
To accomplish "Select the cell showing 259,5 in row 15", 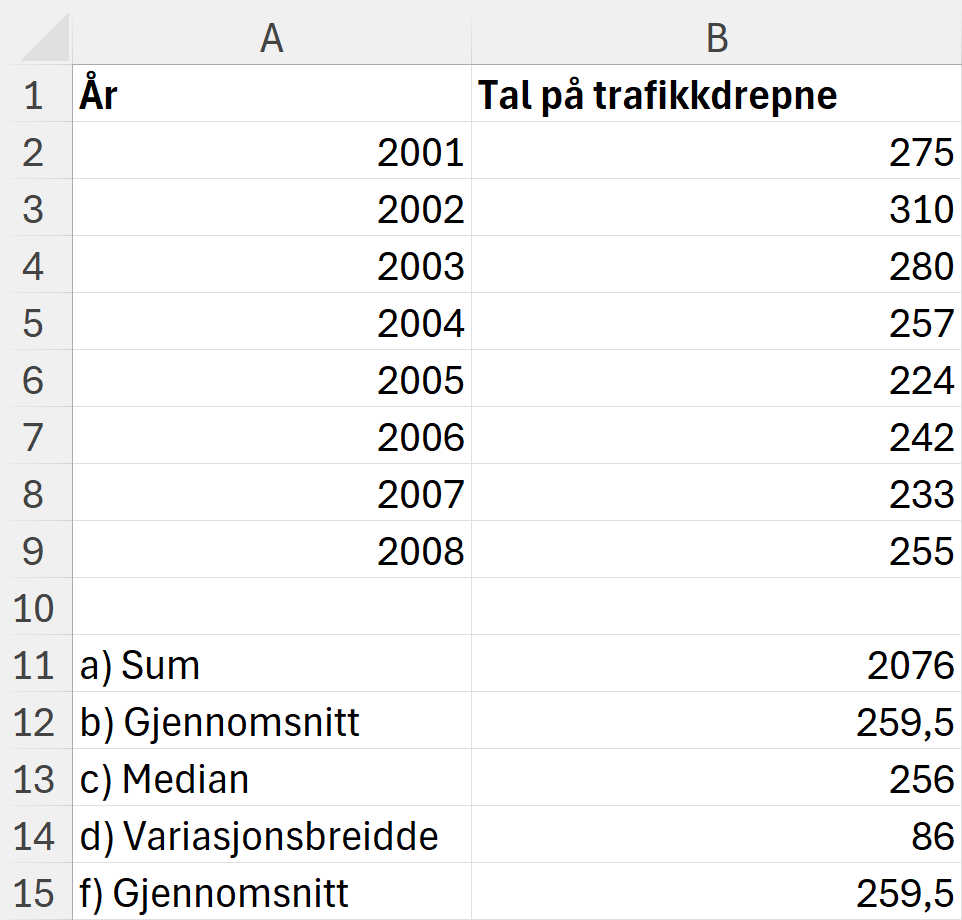I will 715,892.
